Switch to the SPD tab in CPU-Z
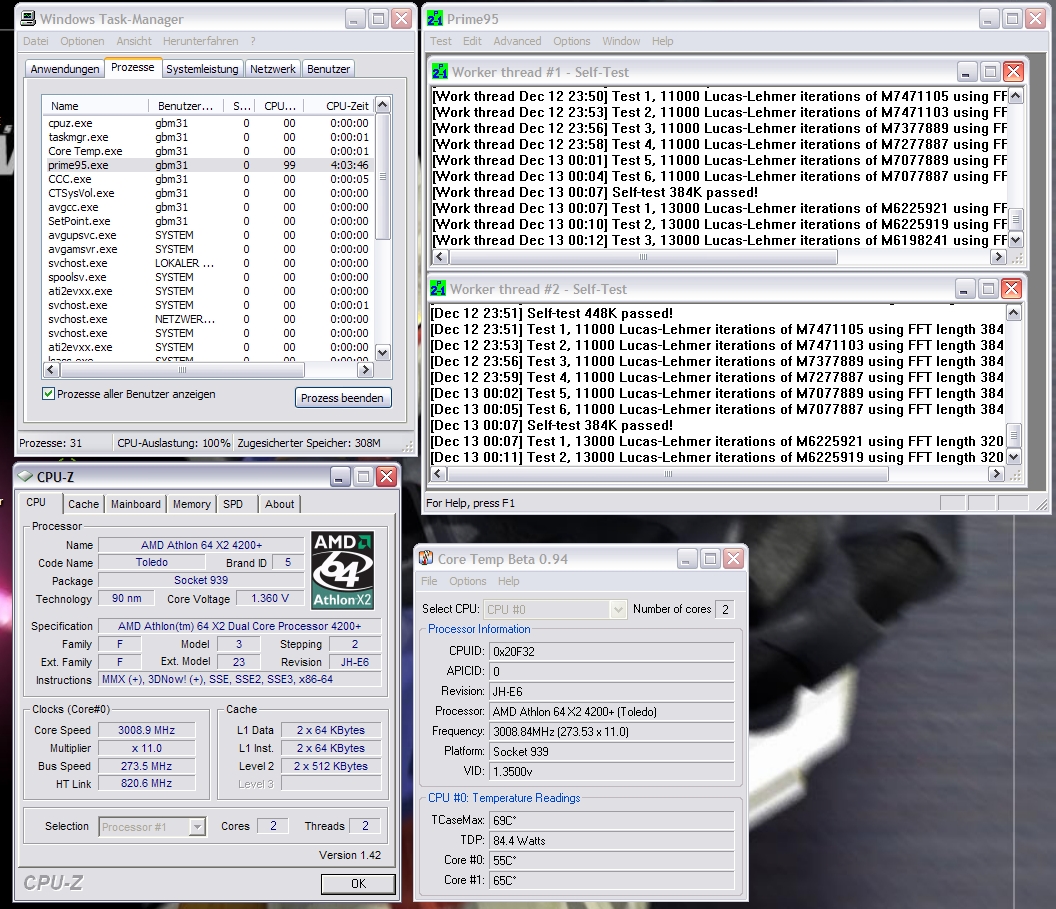This screenshot has height=909, width=1056. 233,504
